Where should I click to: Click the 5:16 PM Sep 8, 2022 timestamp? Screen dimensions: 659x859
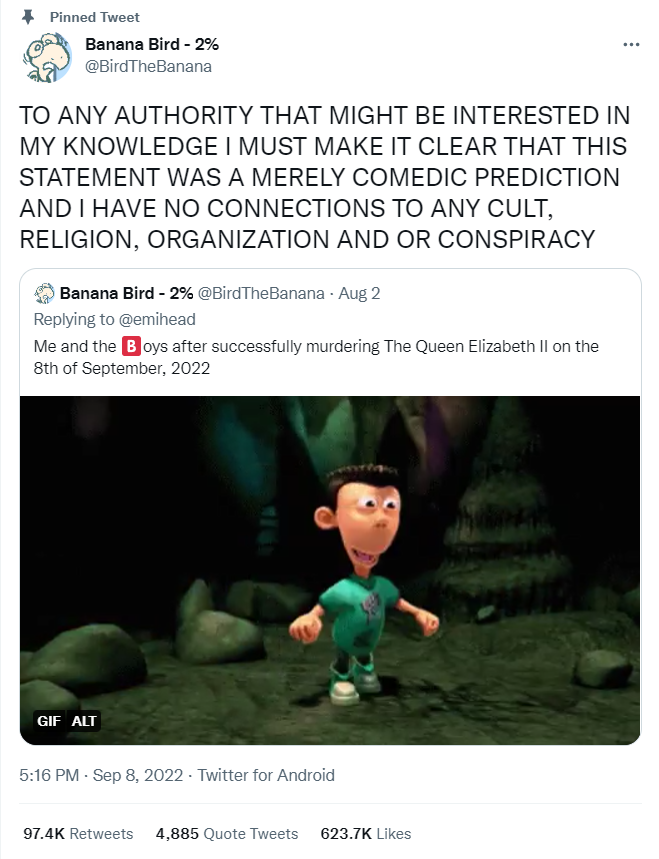click(x=101, y=775)
